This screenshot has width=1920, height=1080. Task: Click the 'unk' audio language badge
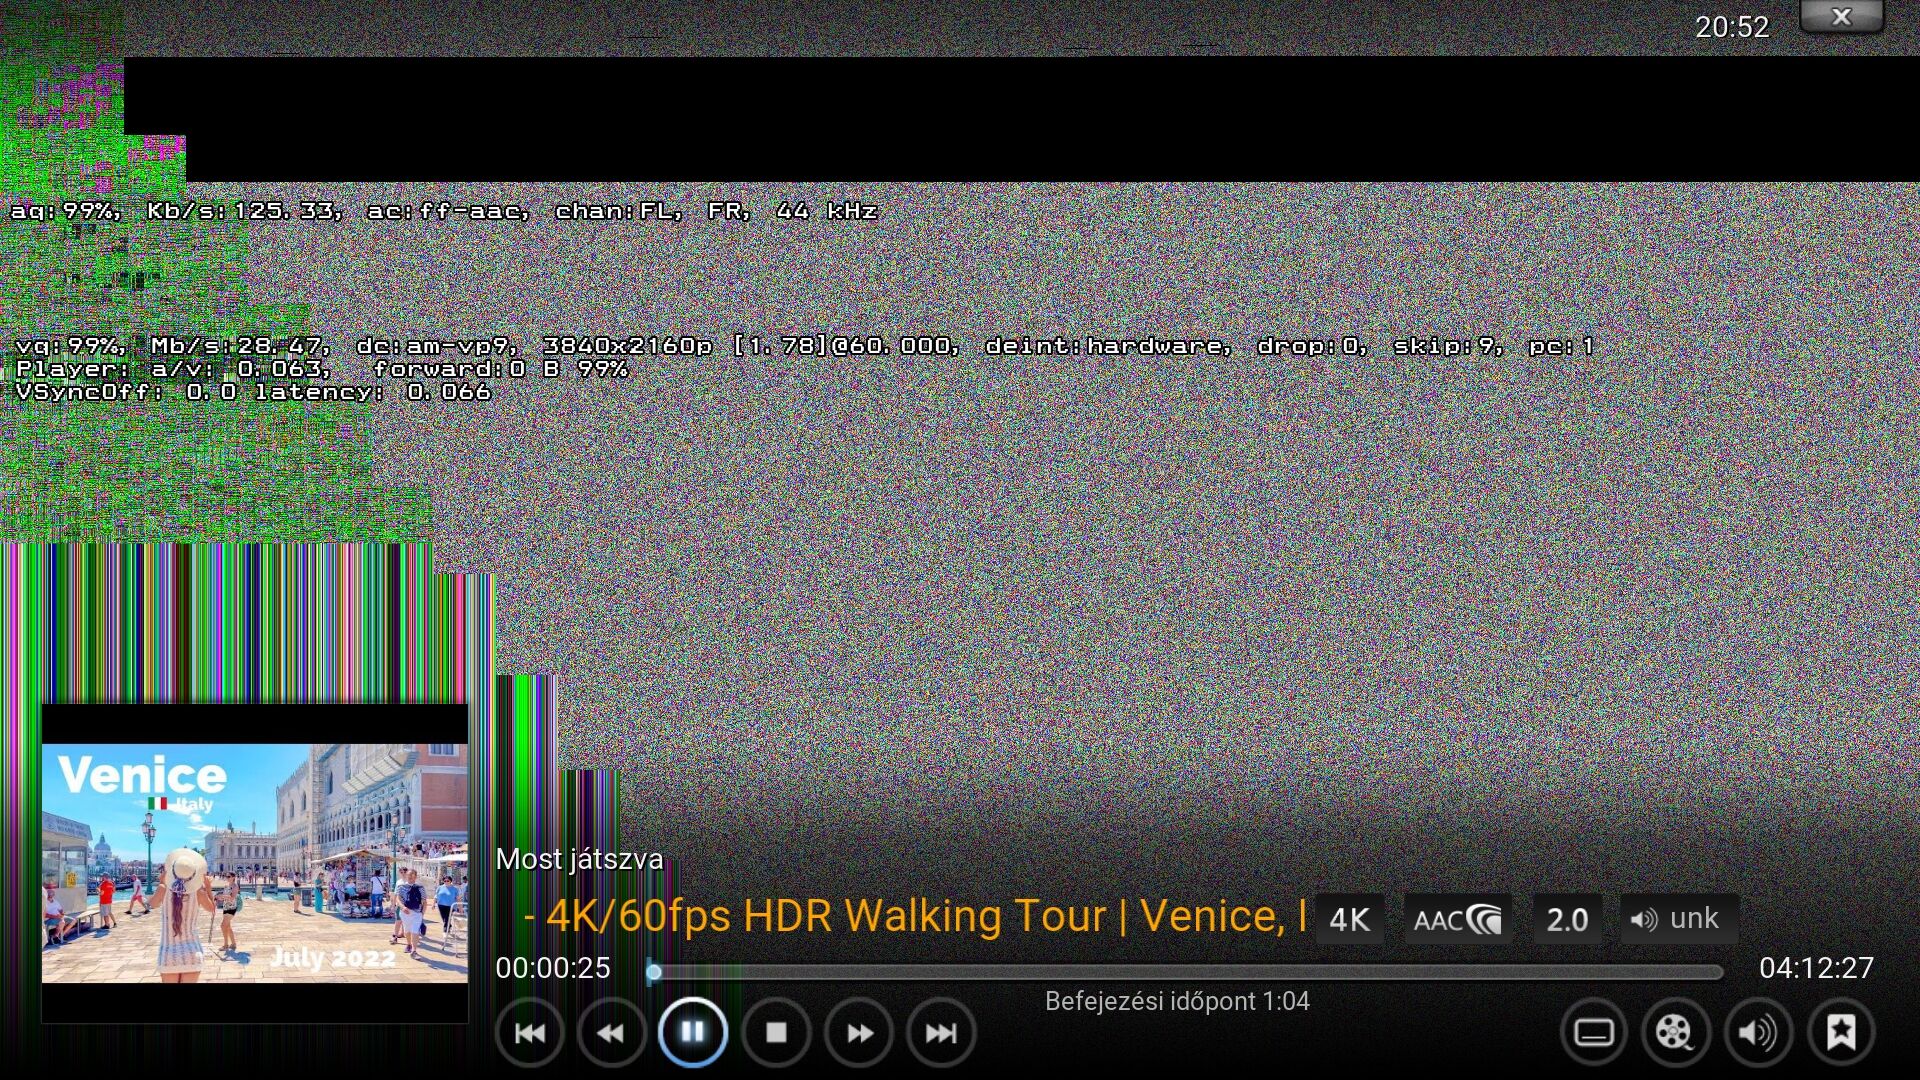1679,919
